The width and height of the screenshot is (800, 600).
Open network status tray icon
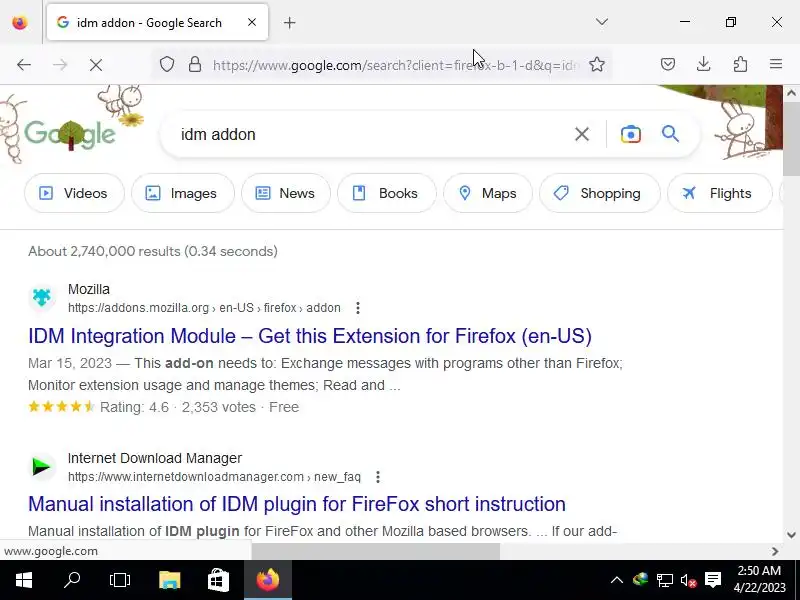click(664, 580)
